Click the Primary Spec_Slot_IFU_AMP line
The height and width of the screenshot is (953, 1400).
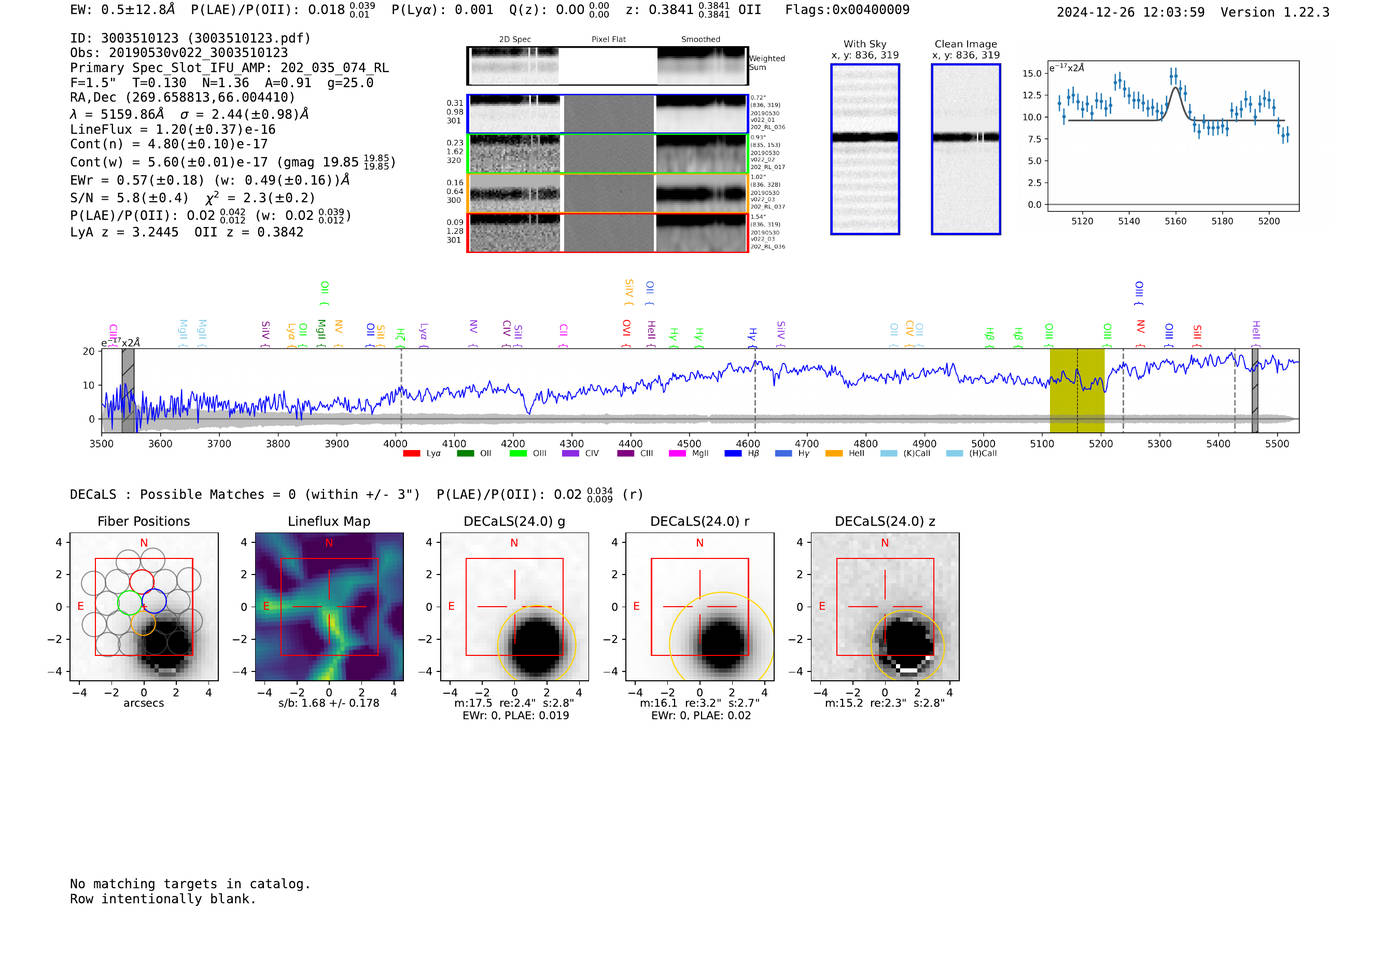(x=229, y=68)
